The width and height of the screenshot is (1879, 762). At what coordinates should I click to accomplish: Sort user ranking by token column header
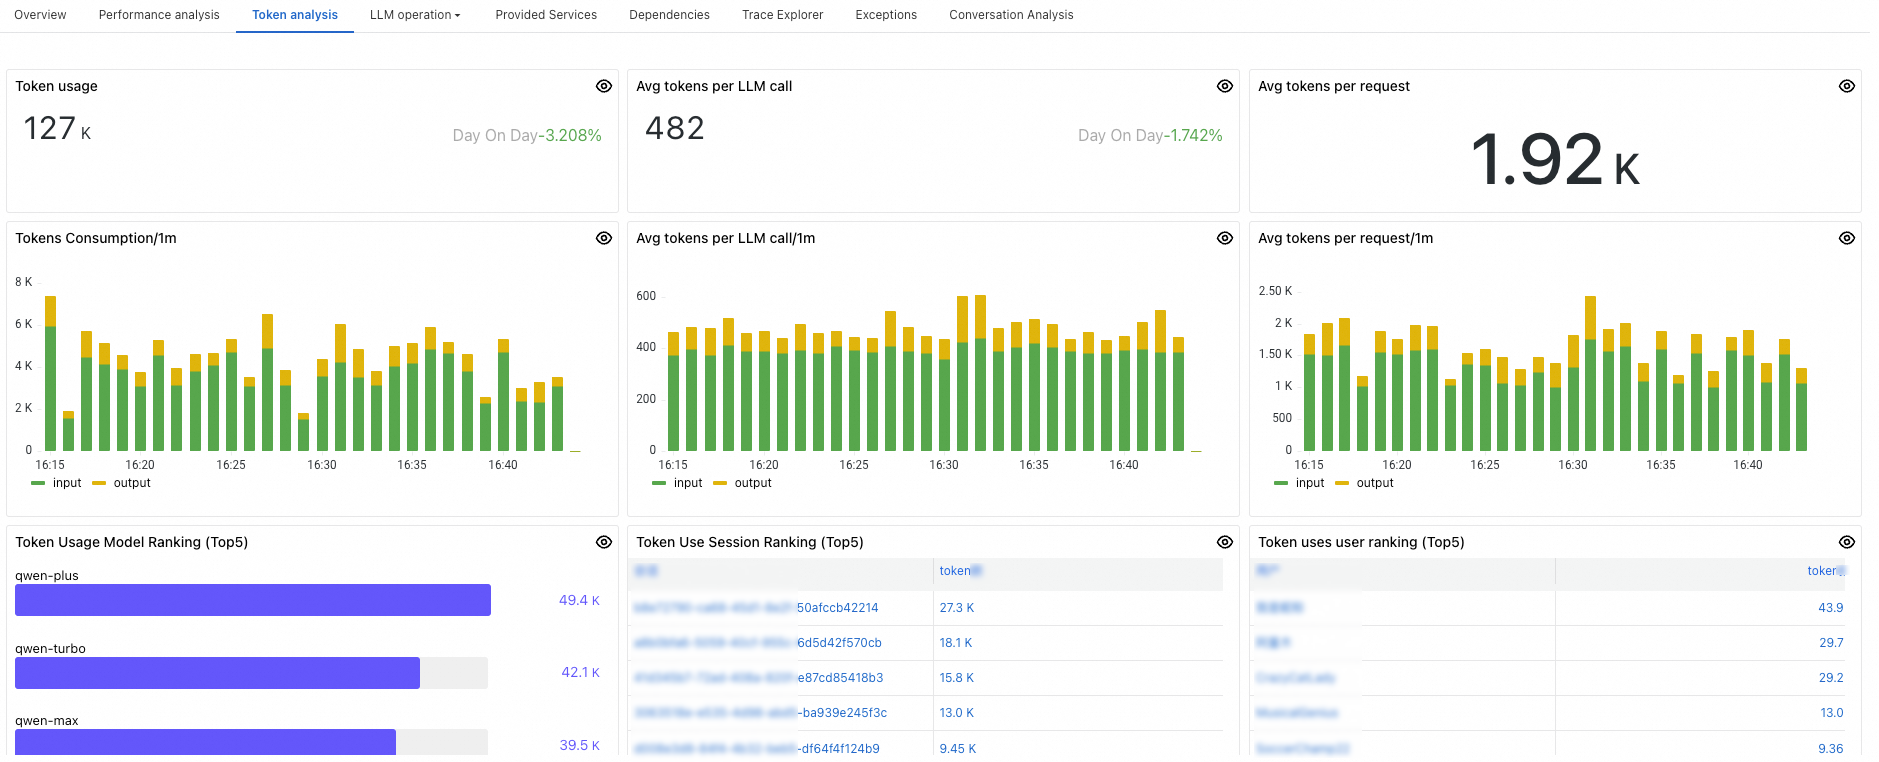[x=1825, y=571]
